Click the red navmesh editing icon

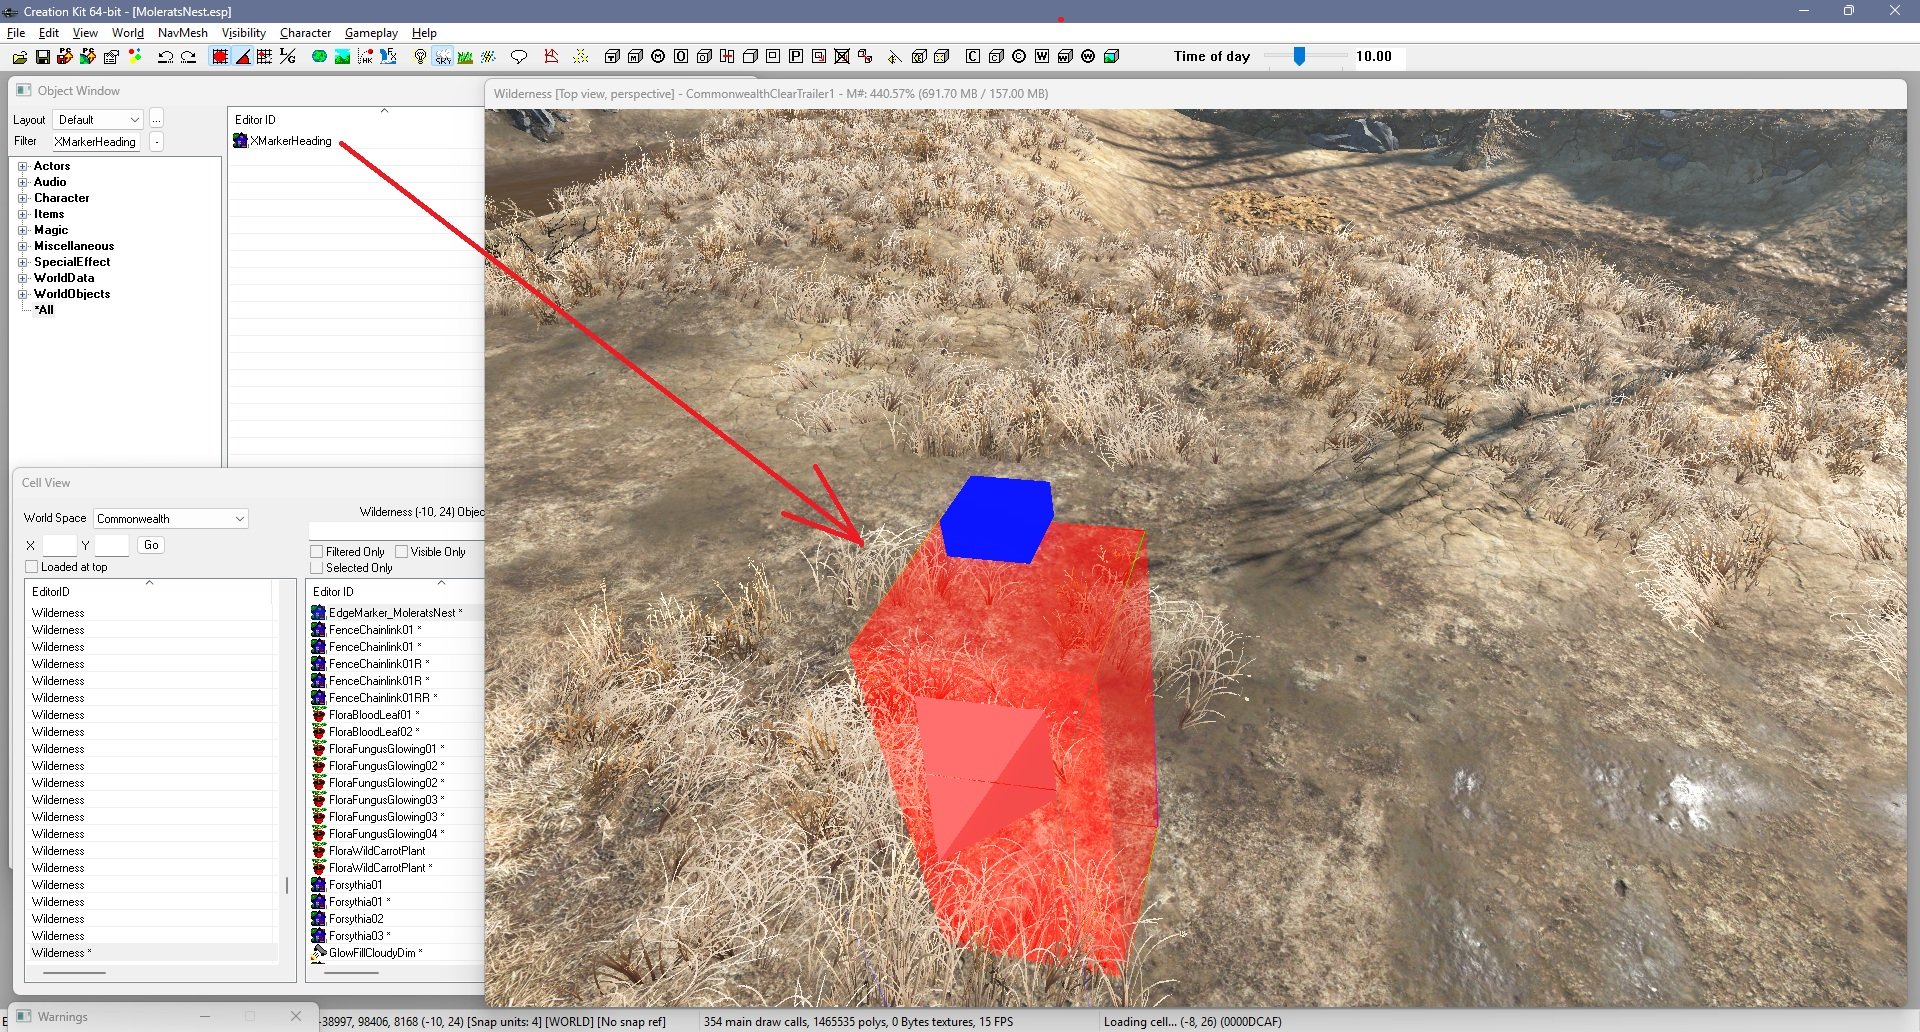tap(551, 57)
